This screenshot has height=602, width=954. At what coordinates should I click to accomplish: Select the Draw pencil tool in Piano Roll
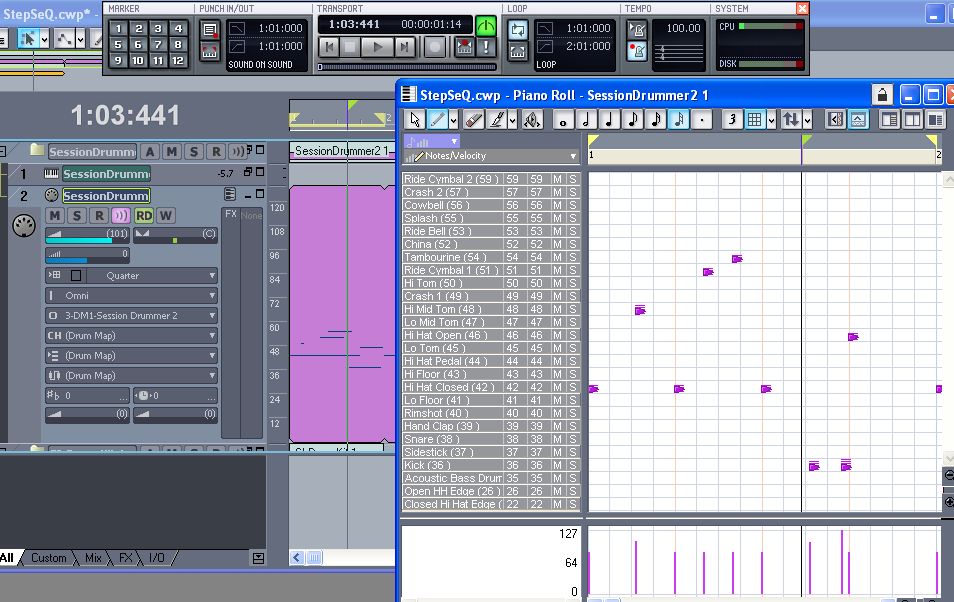[x=439, y=120]
